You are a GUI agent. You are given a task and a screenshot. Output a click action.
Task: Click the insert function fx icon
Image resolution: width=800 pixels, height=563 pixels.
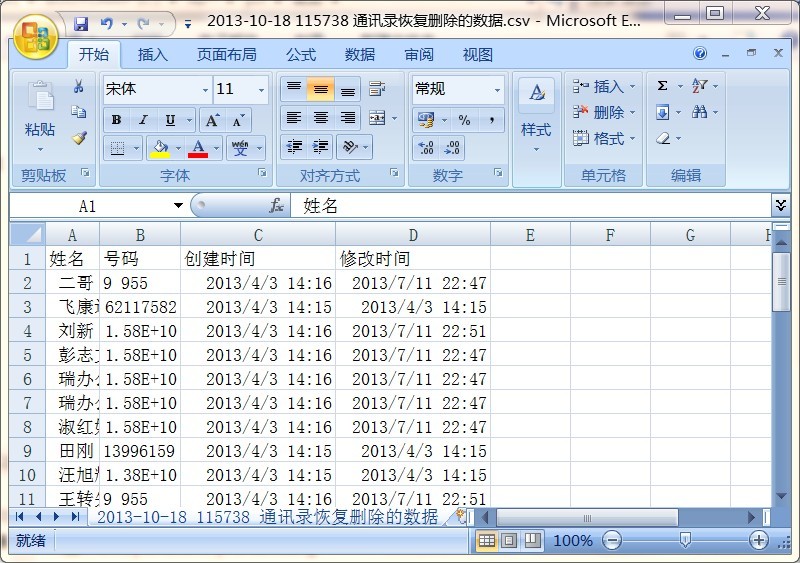(277, 205)
